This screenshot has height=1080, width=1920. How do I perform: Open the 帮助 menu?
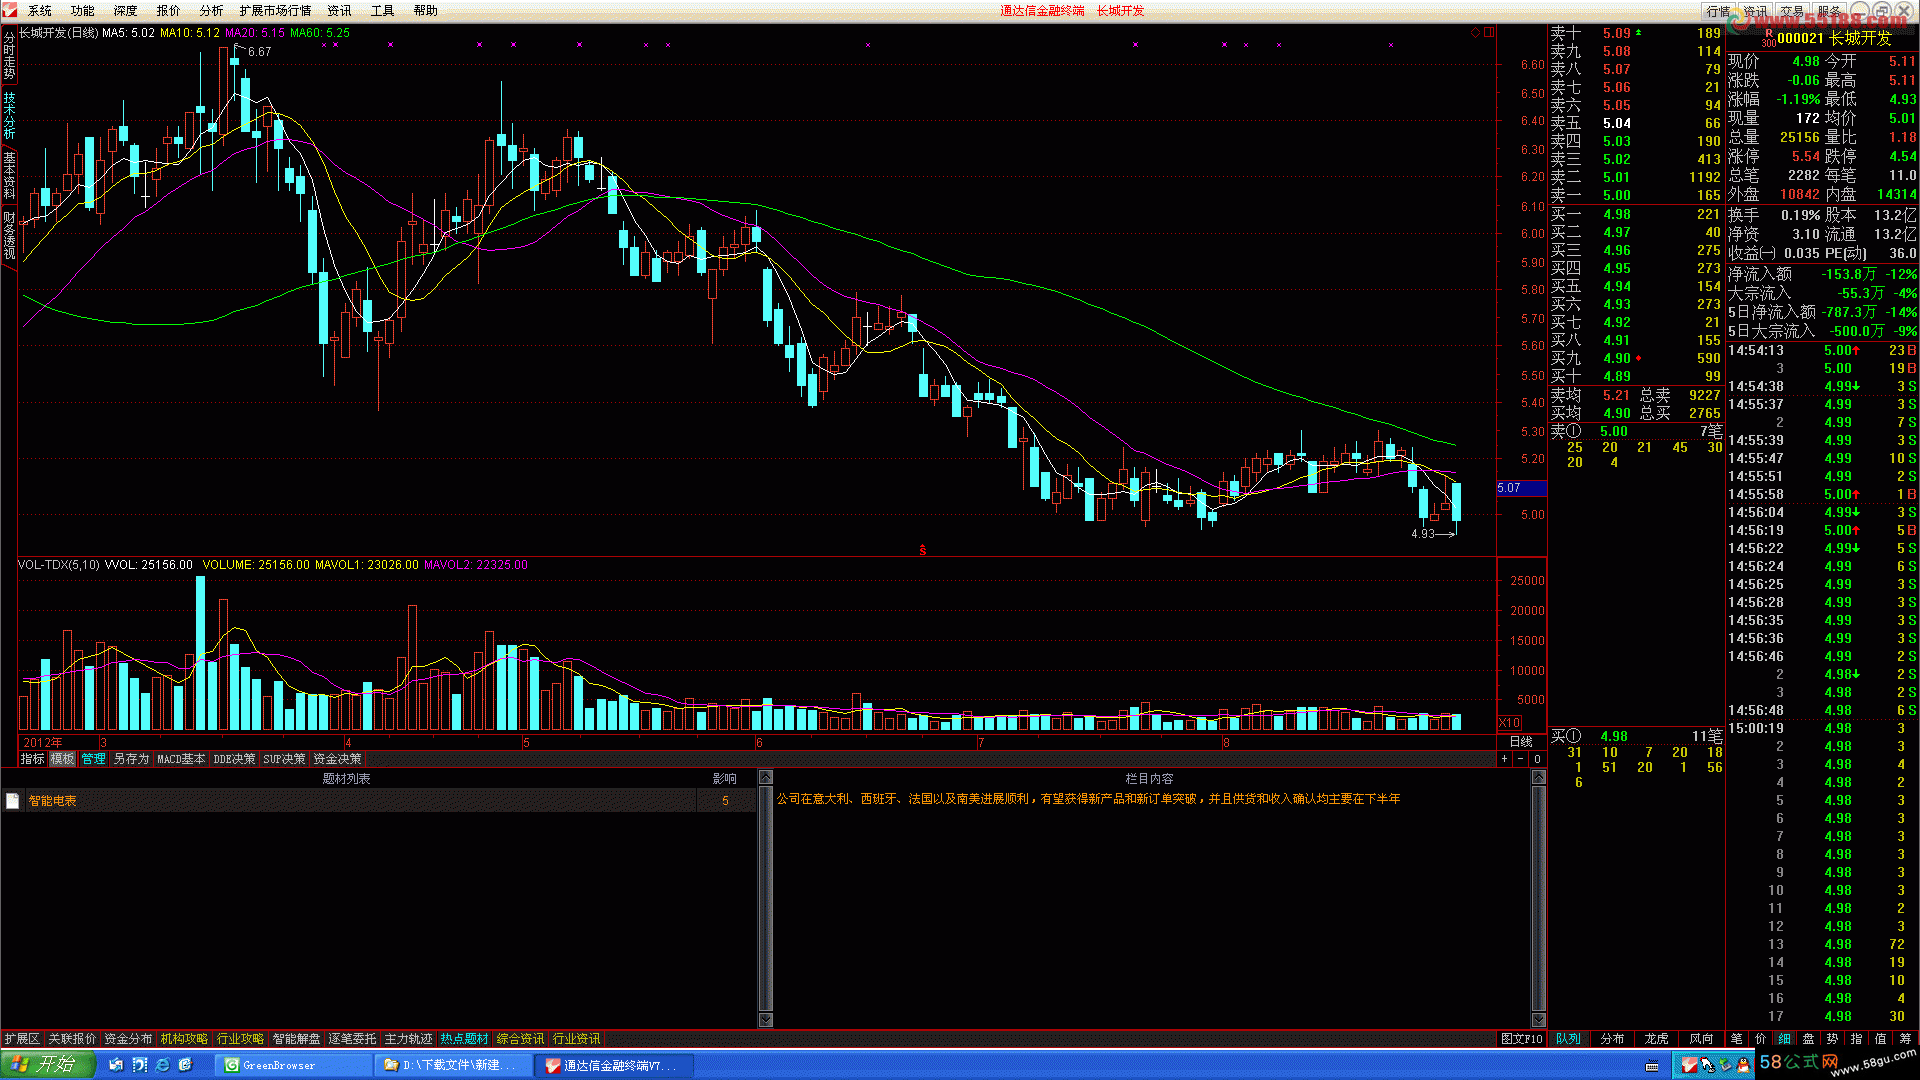[x=426, y=11]
